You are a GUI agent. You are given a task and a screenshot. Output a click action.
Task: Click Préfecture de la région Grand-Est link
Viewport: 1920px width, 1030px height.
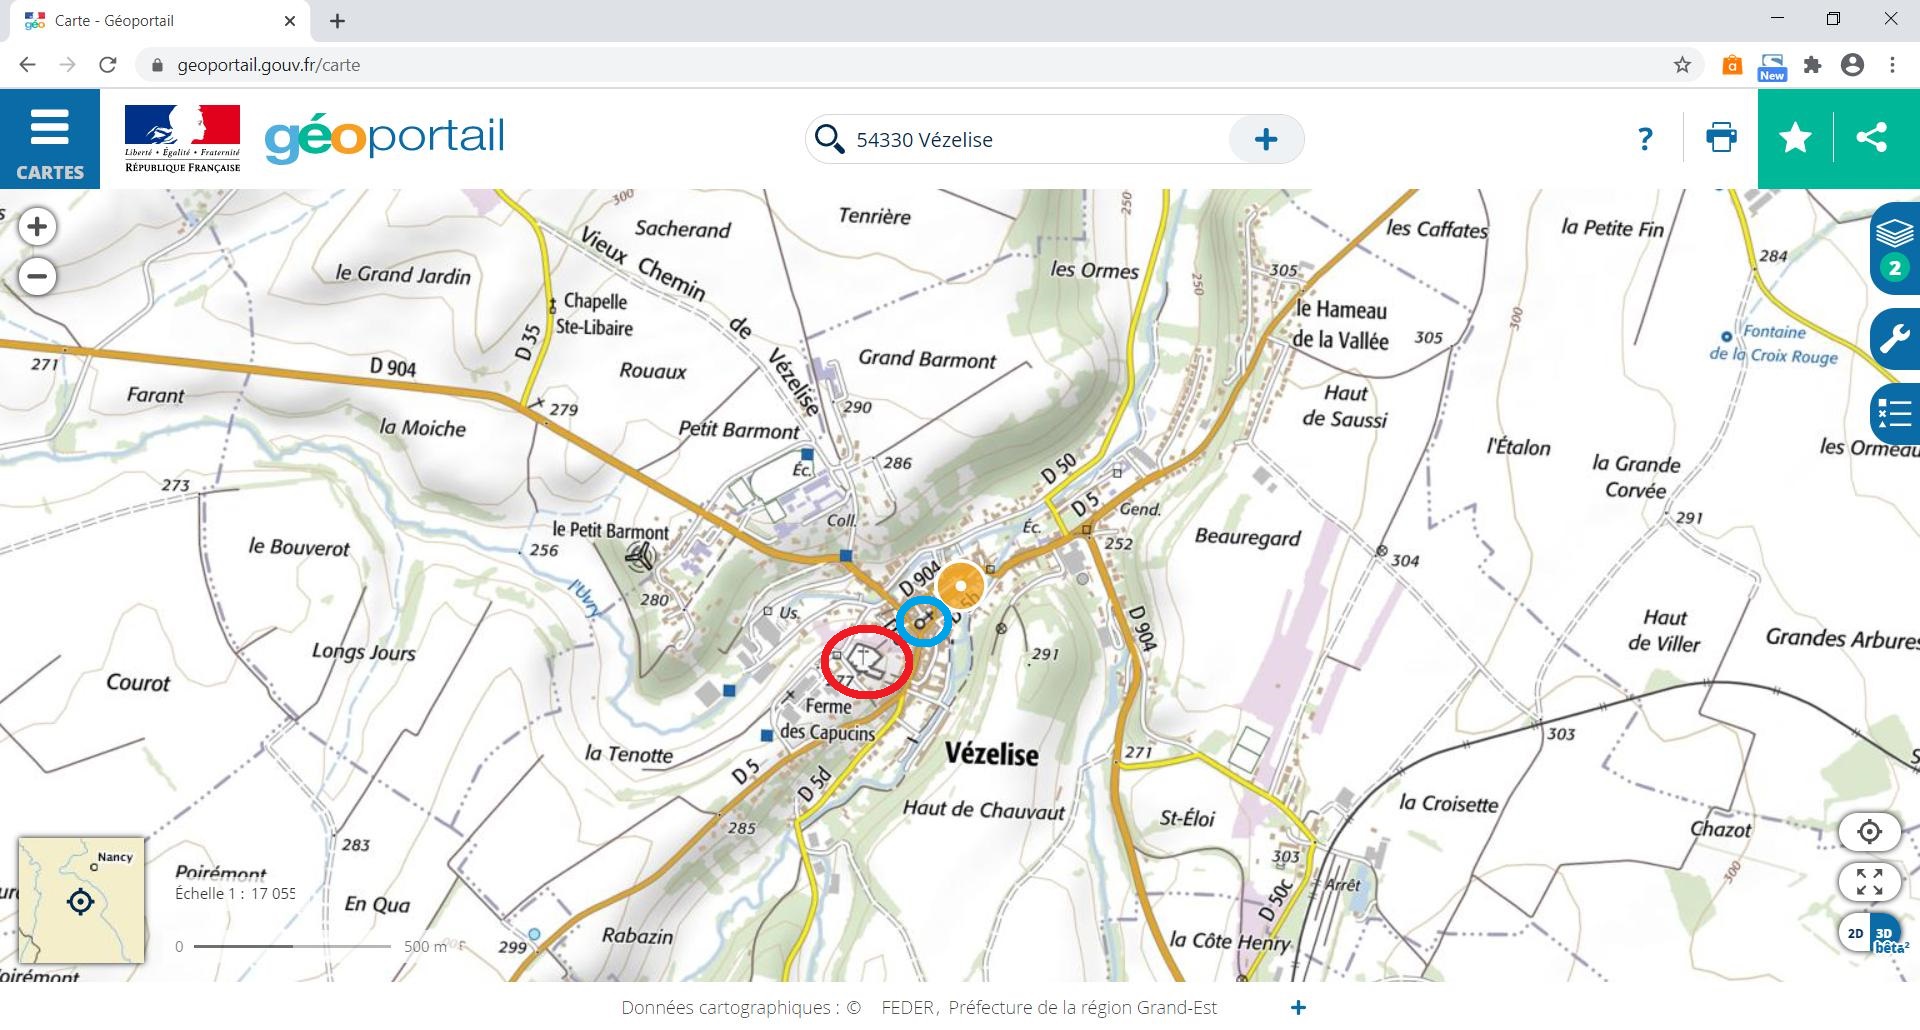[x=1083, y=1007]
